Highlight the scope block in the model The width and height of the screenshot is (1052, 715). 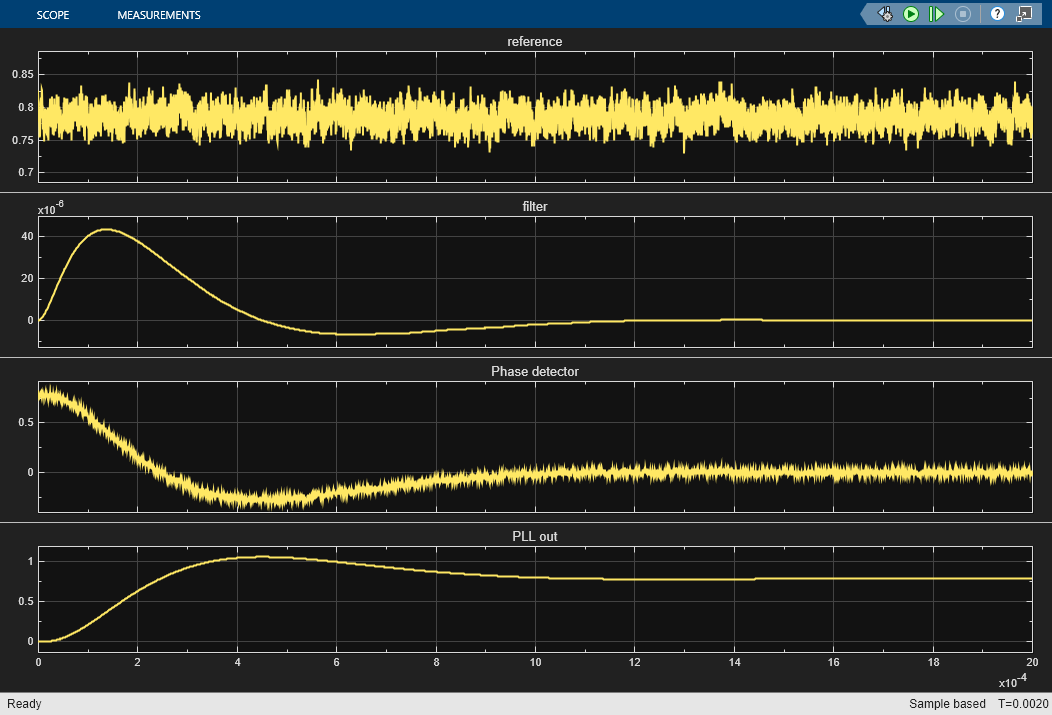(1024, 14)
